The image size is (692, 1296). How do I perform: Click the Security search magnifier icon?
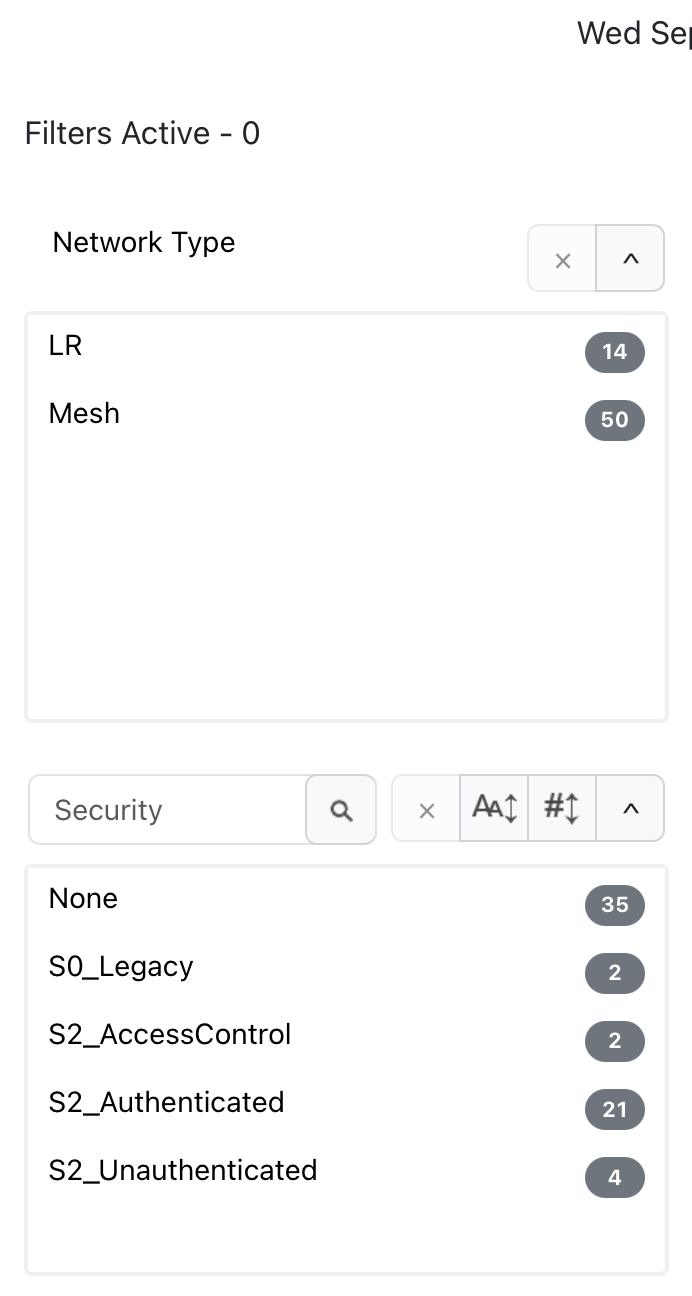341,810
